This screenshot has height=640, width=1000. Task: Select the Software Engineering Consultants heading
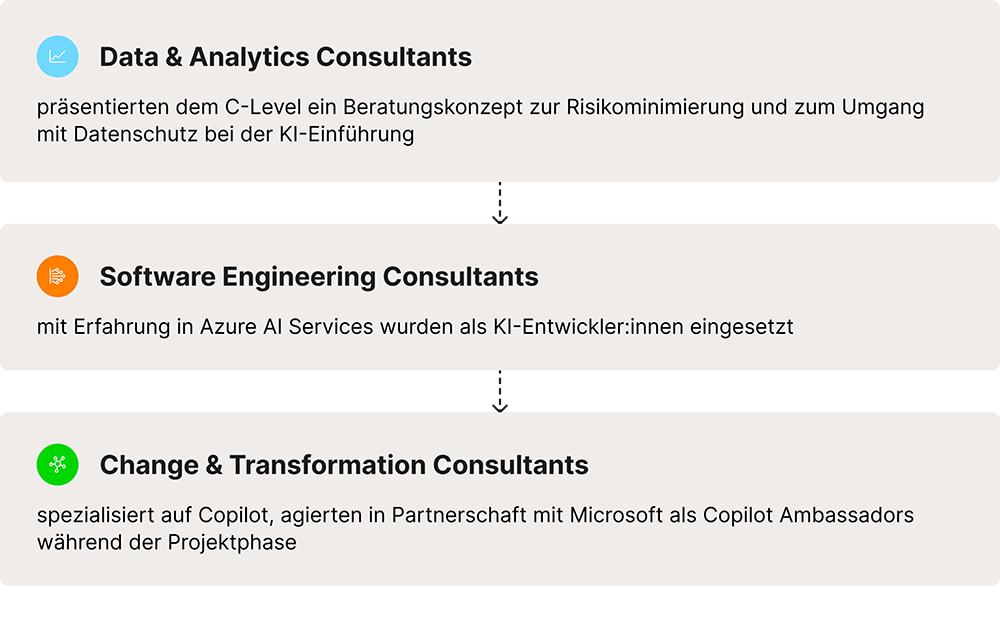319,277
